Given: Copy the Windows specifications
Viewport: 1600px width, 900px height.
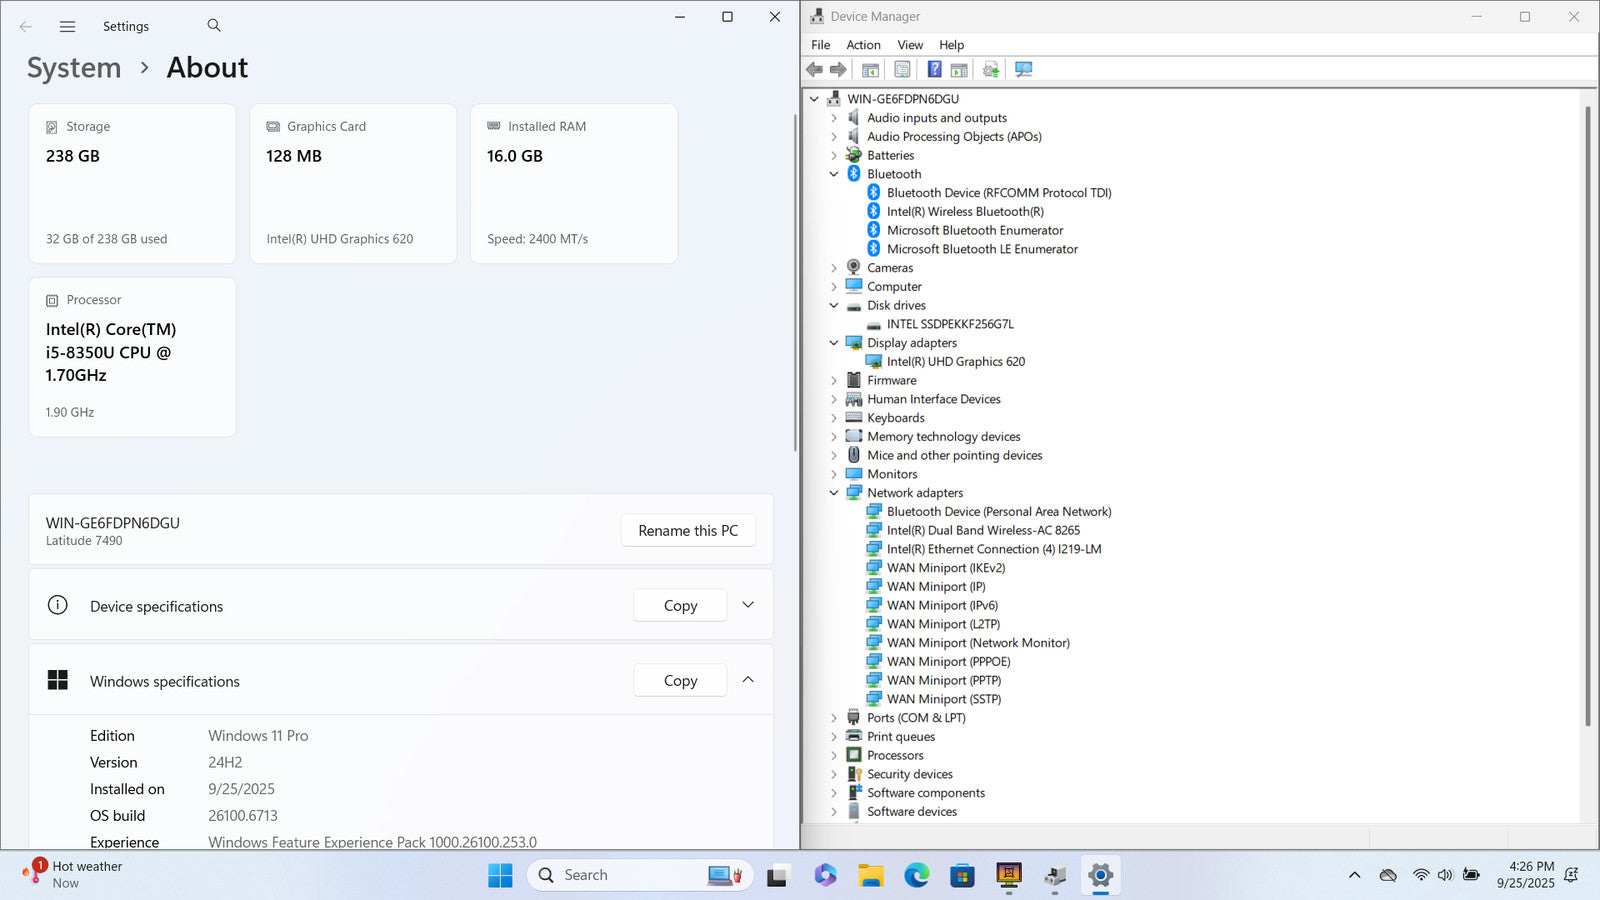Looking at the screenshot, I should coord(680,681).
